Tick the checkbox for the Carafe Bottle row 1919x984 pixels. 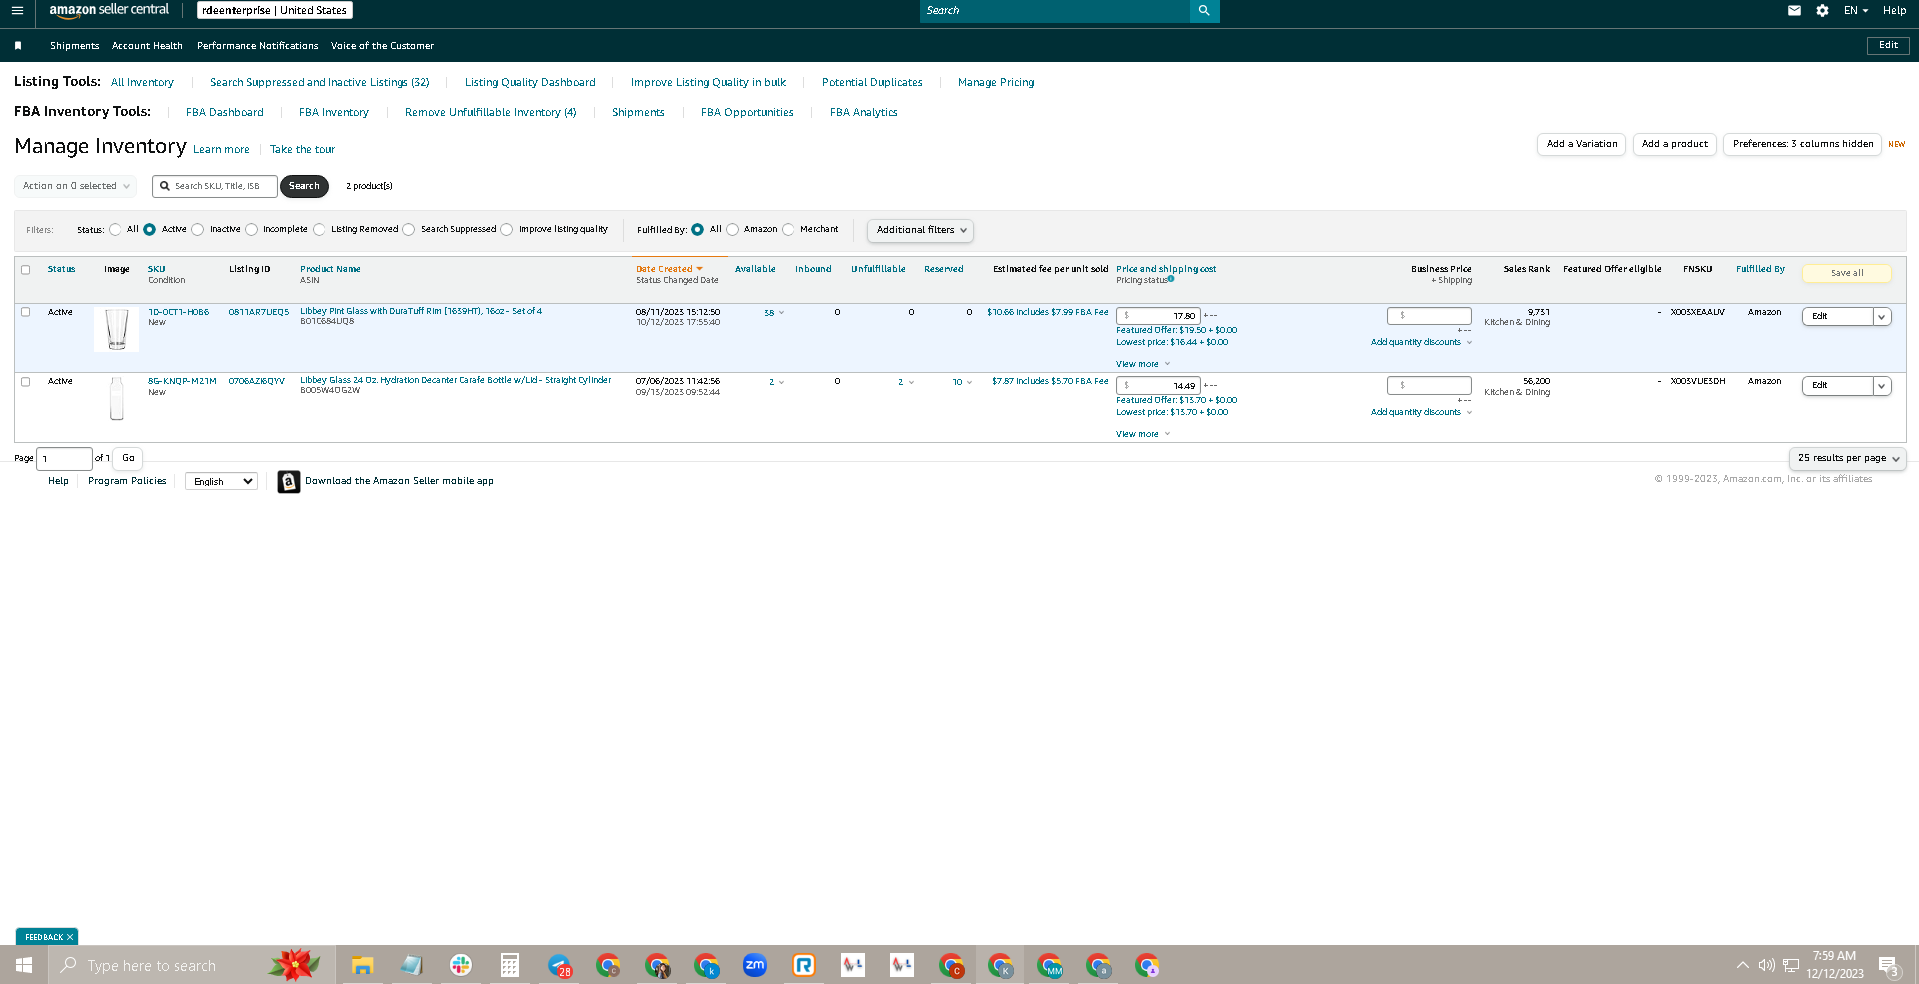point(26,382)
